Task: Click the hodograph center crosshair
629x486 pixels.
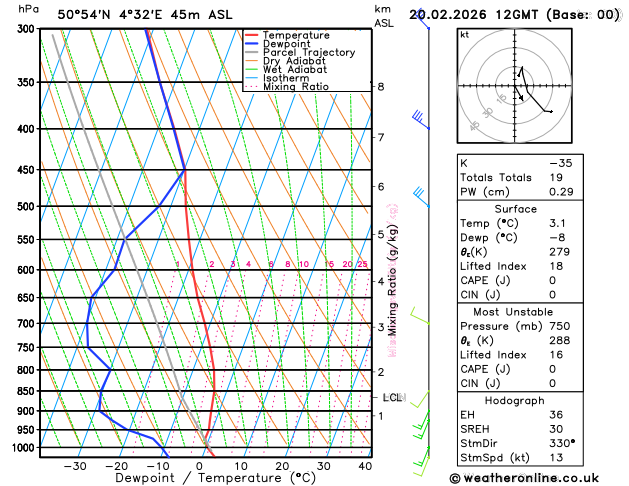Action: [x=515, y=86]
